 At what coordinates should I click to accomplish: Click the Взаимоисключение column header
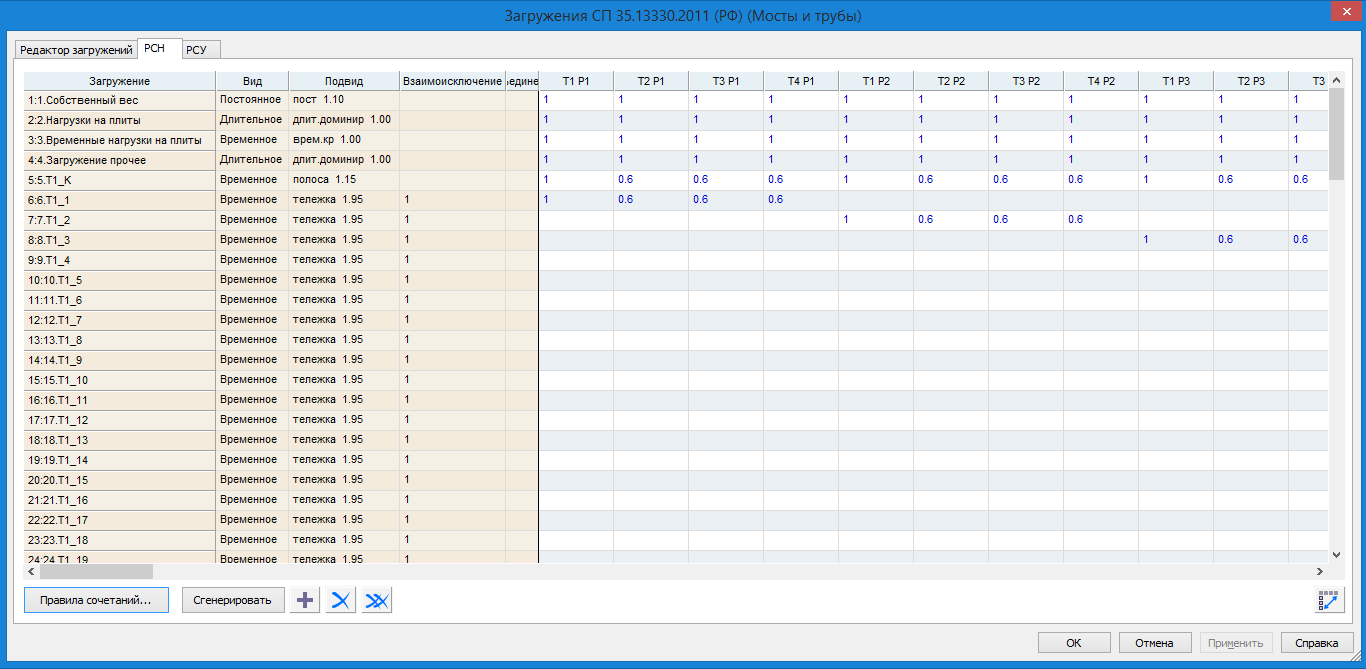[452, 81]
